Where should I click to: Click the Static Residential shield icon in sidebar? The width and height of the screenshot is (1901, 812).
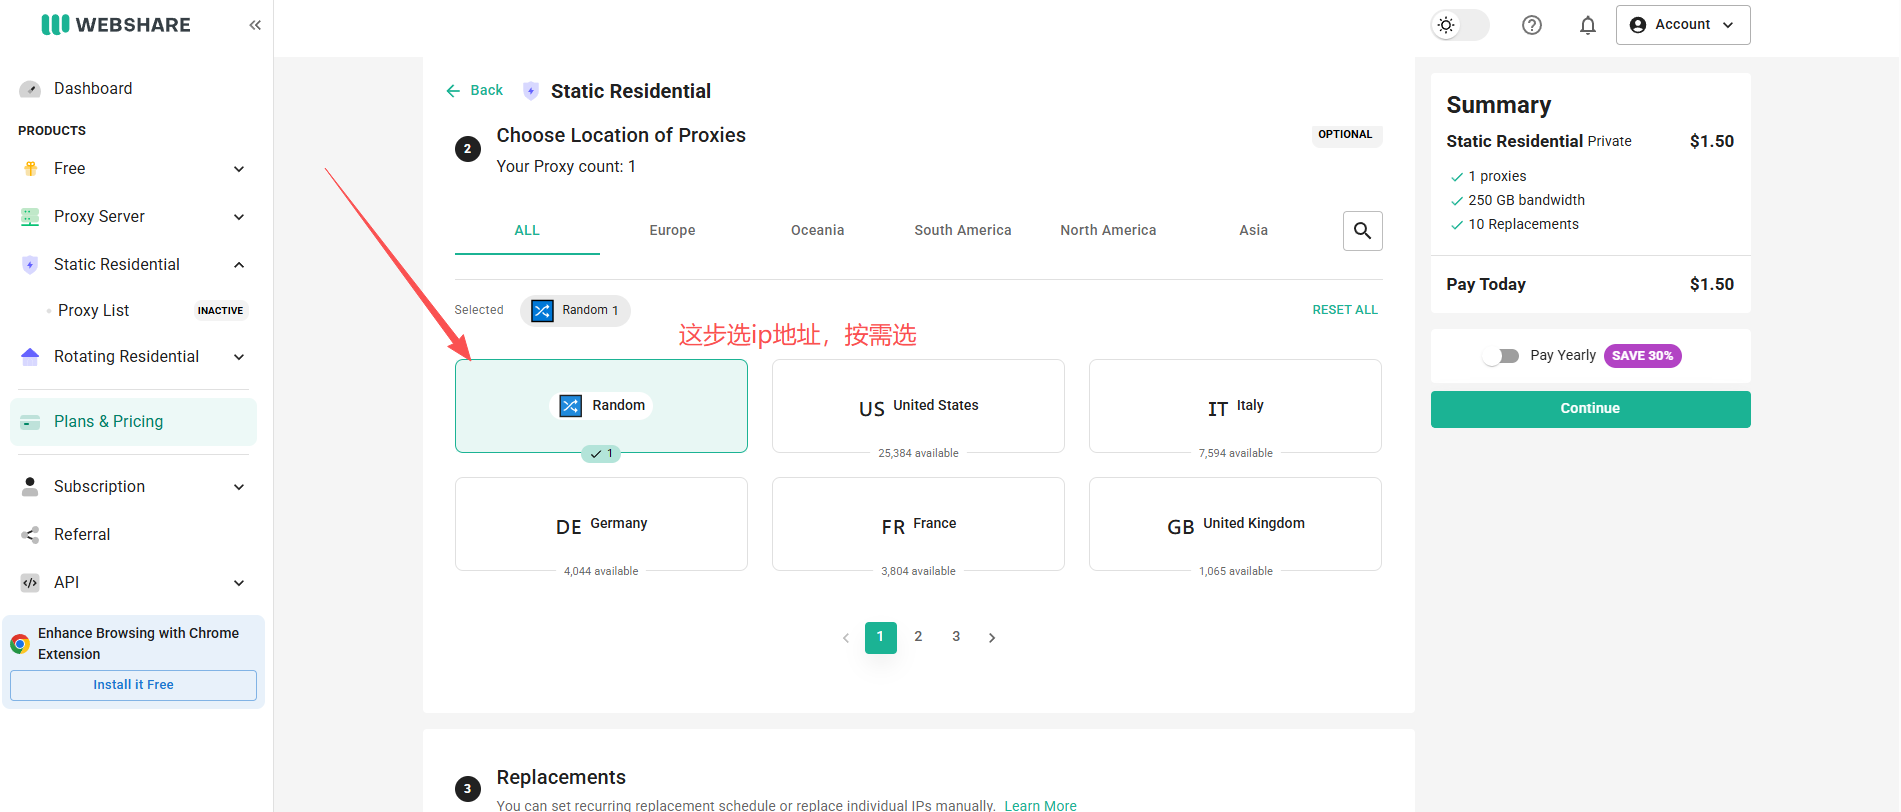(x=30, y=265)
